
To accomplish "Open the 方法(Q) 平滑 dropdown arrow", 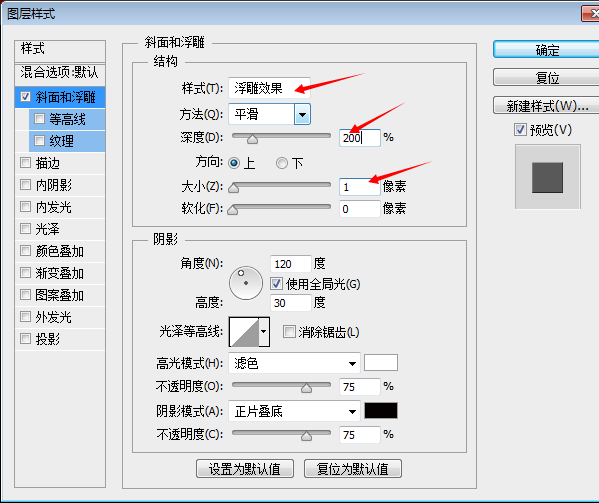I will [302, 114].
